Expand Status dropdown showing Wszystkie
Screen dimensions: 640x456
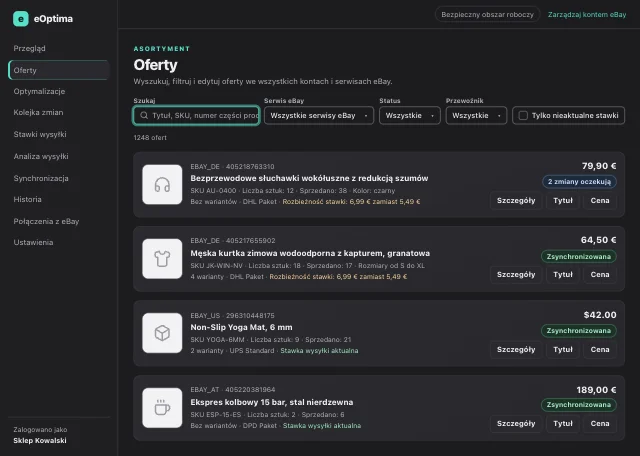409,116
